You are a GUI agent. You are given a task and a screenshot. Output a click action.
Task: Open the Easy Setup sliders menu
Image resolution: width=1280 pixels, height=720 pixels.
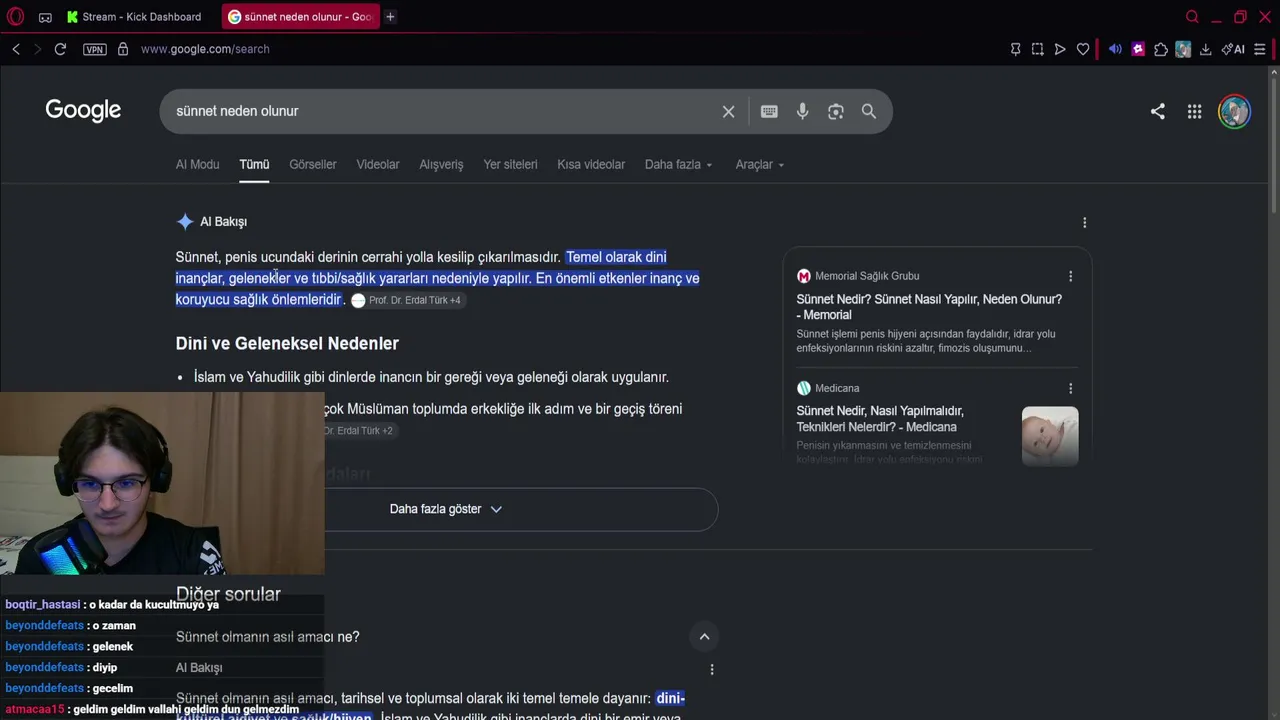click(x=1260, y=49)
